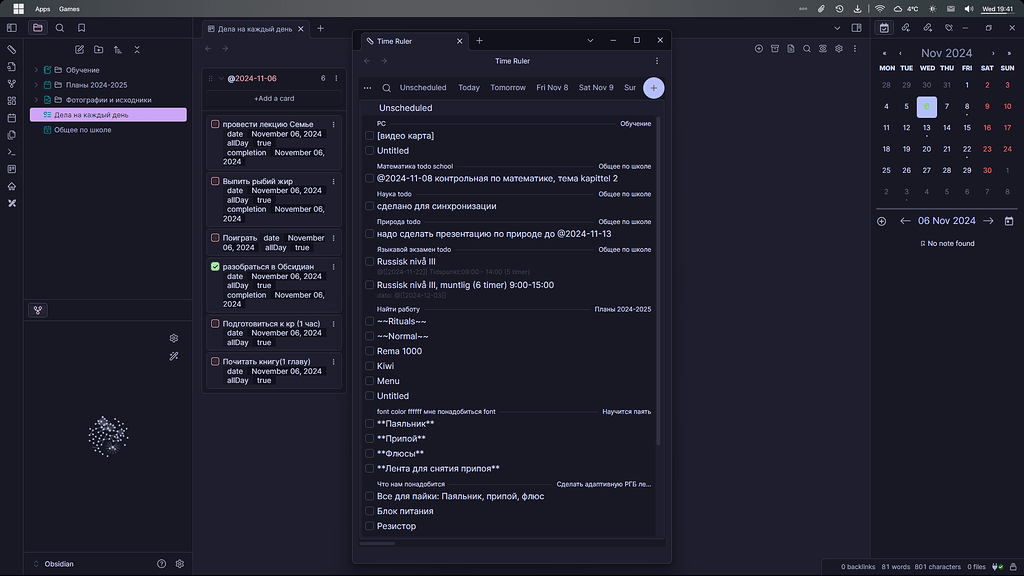Open the tab list chevron dropdown in right pane
This screenshot has height=576, width=1024.
click(x=591, y=40)
